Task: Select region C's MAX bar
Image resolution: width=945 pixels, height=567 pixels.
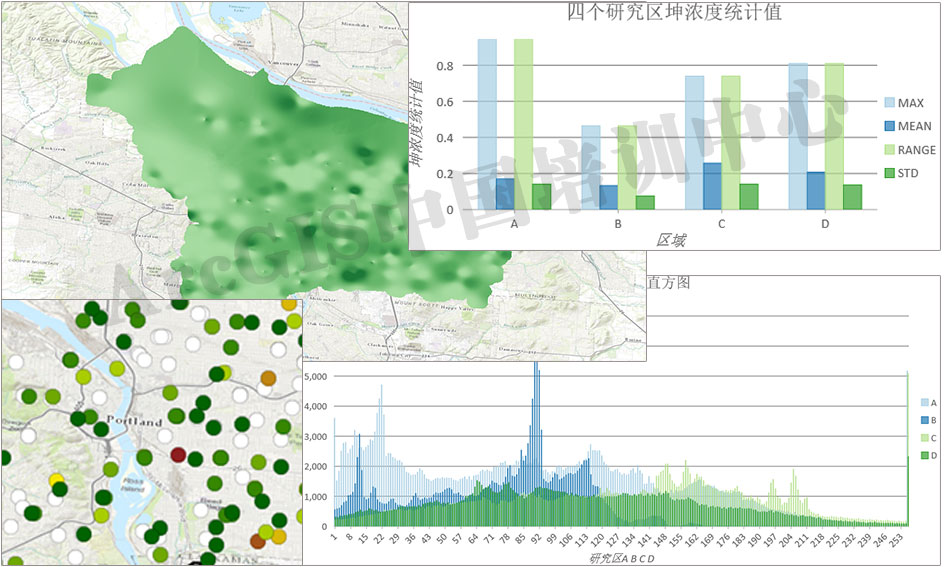Action: click(694, 143)
